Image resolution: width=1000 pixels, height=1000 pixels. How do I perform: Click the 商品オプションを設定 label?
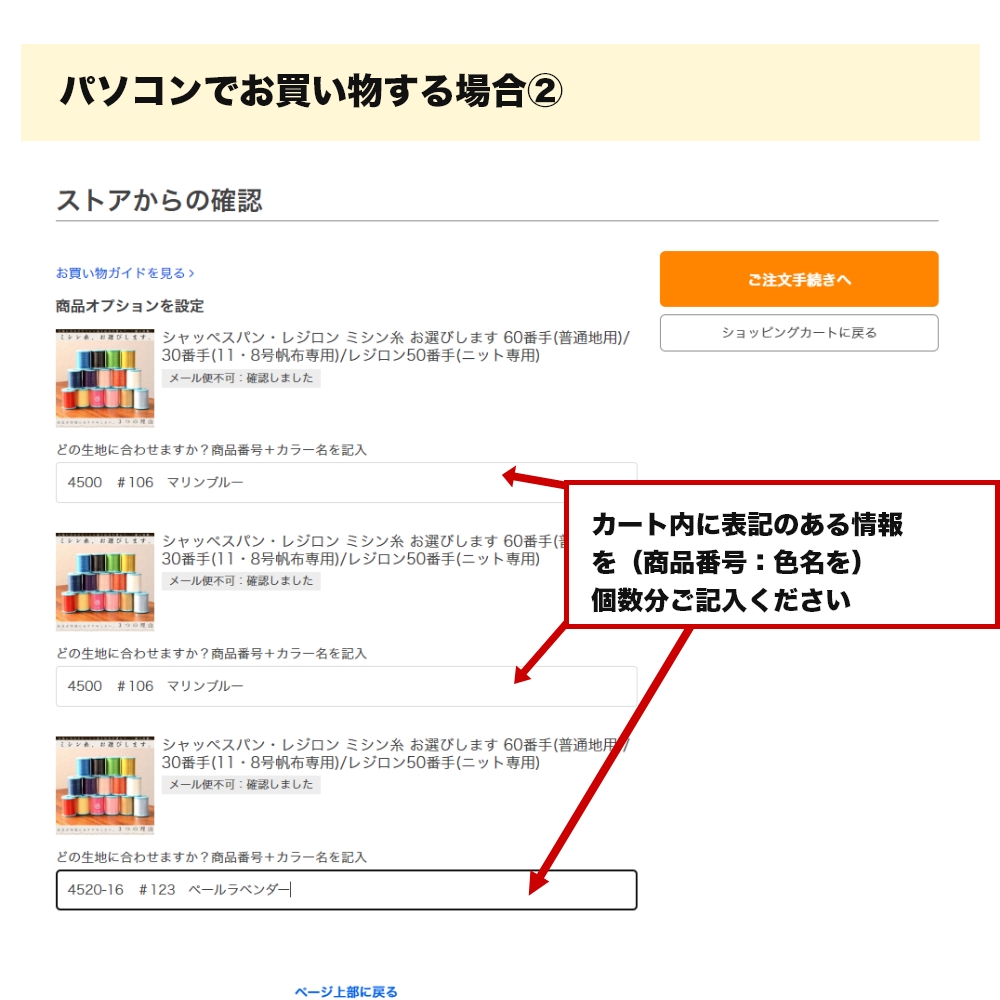point(129,306)
